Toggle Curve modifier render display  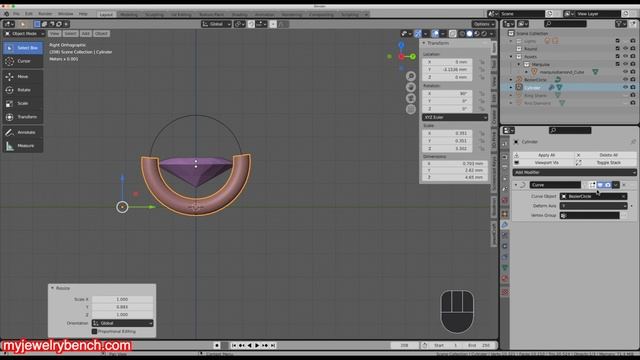pos(608,185)
